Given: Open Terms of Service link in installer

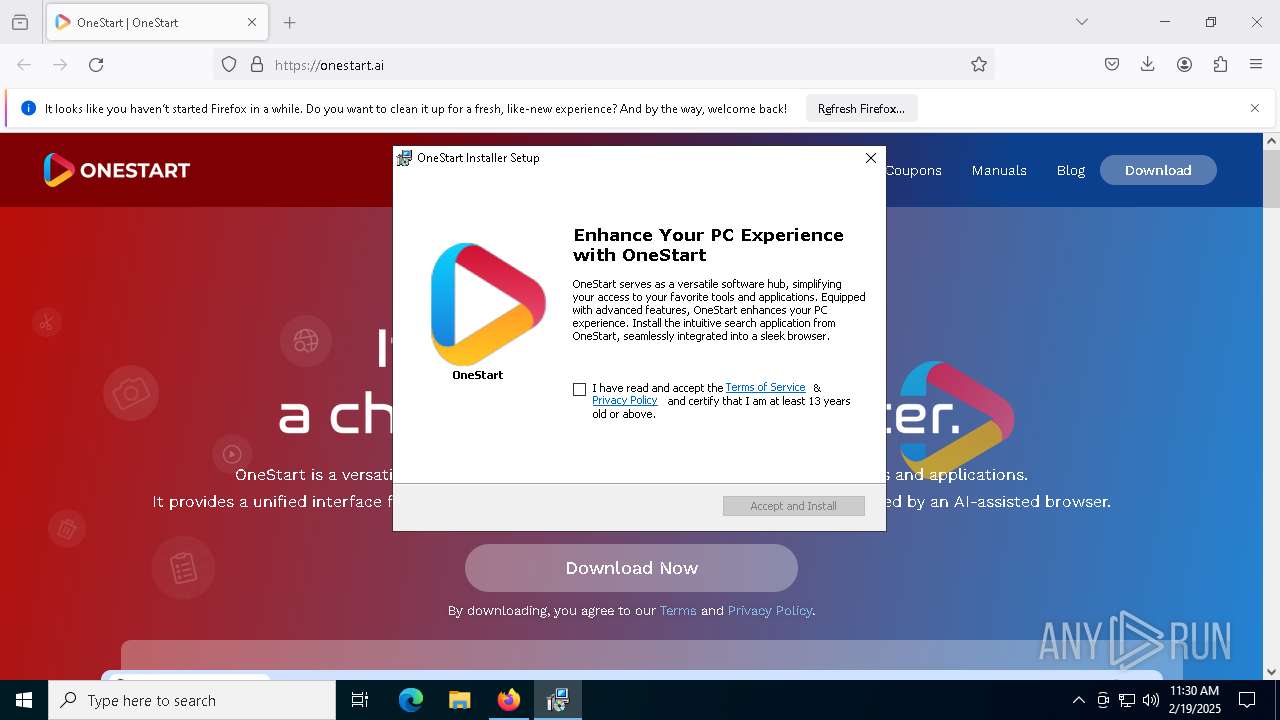Looking at the screenshot, I should click(765, 388).
